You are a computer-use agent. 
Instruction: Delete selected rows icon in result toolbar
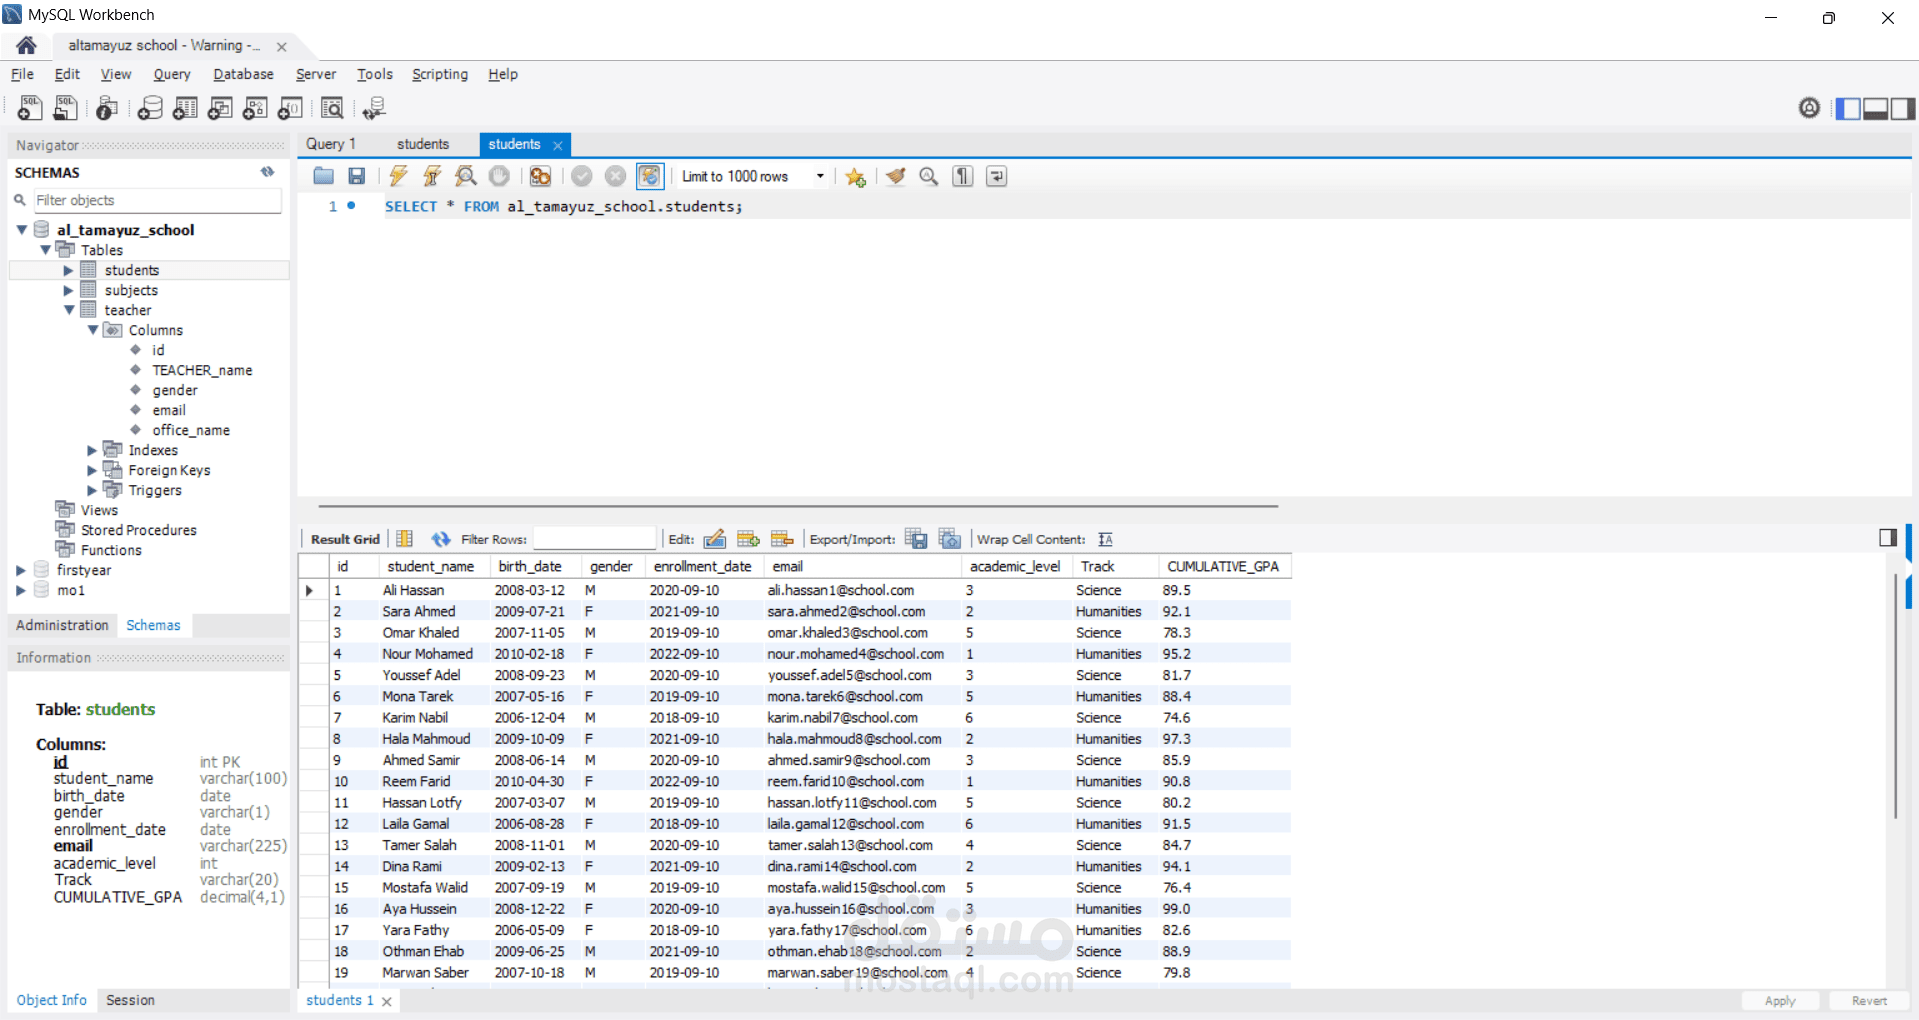782,539
